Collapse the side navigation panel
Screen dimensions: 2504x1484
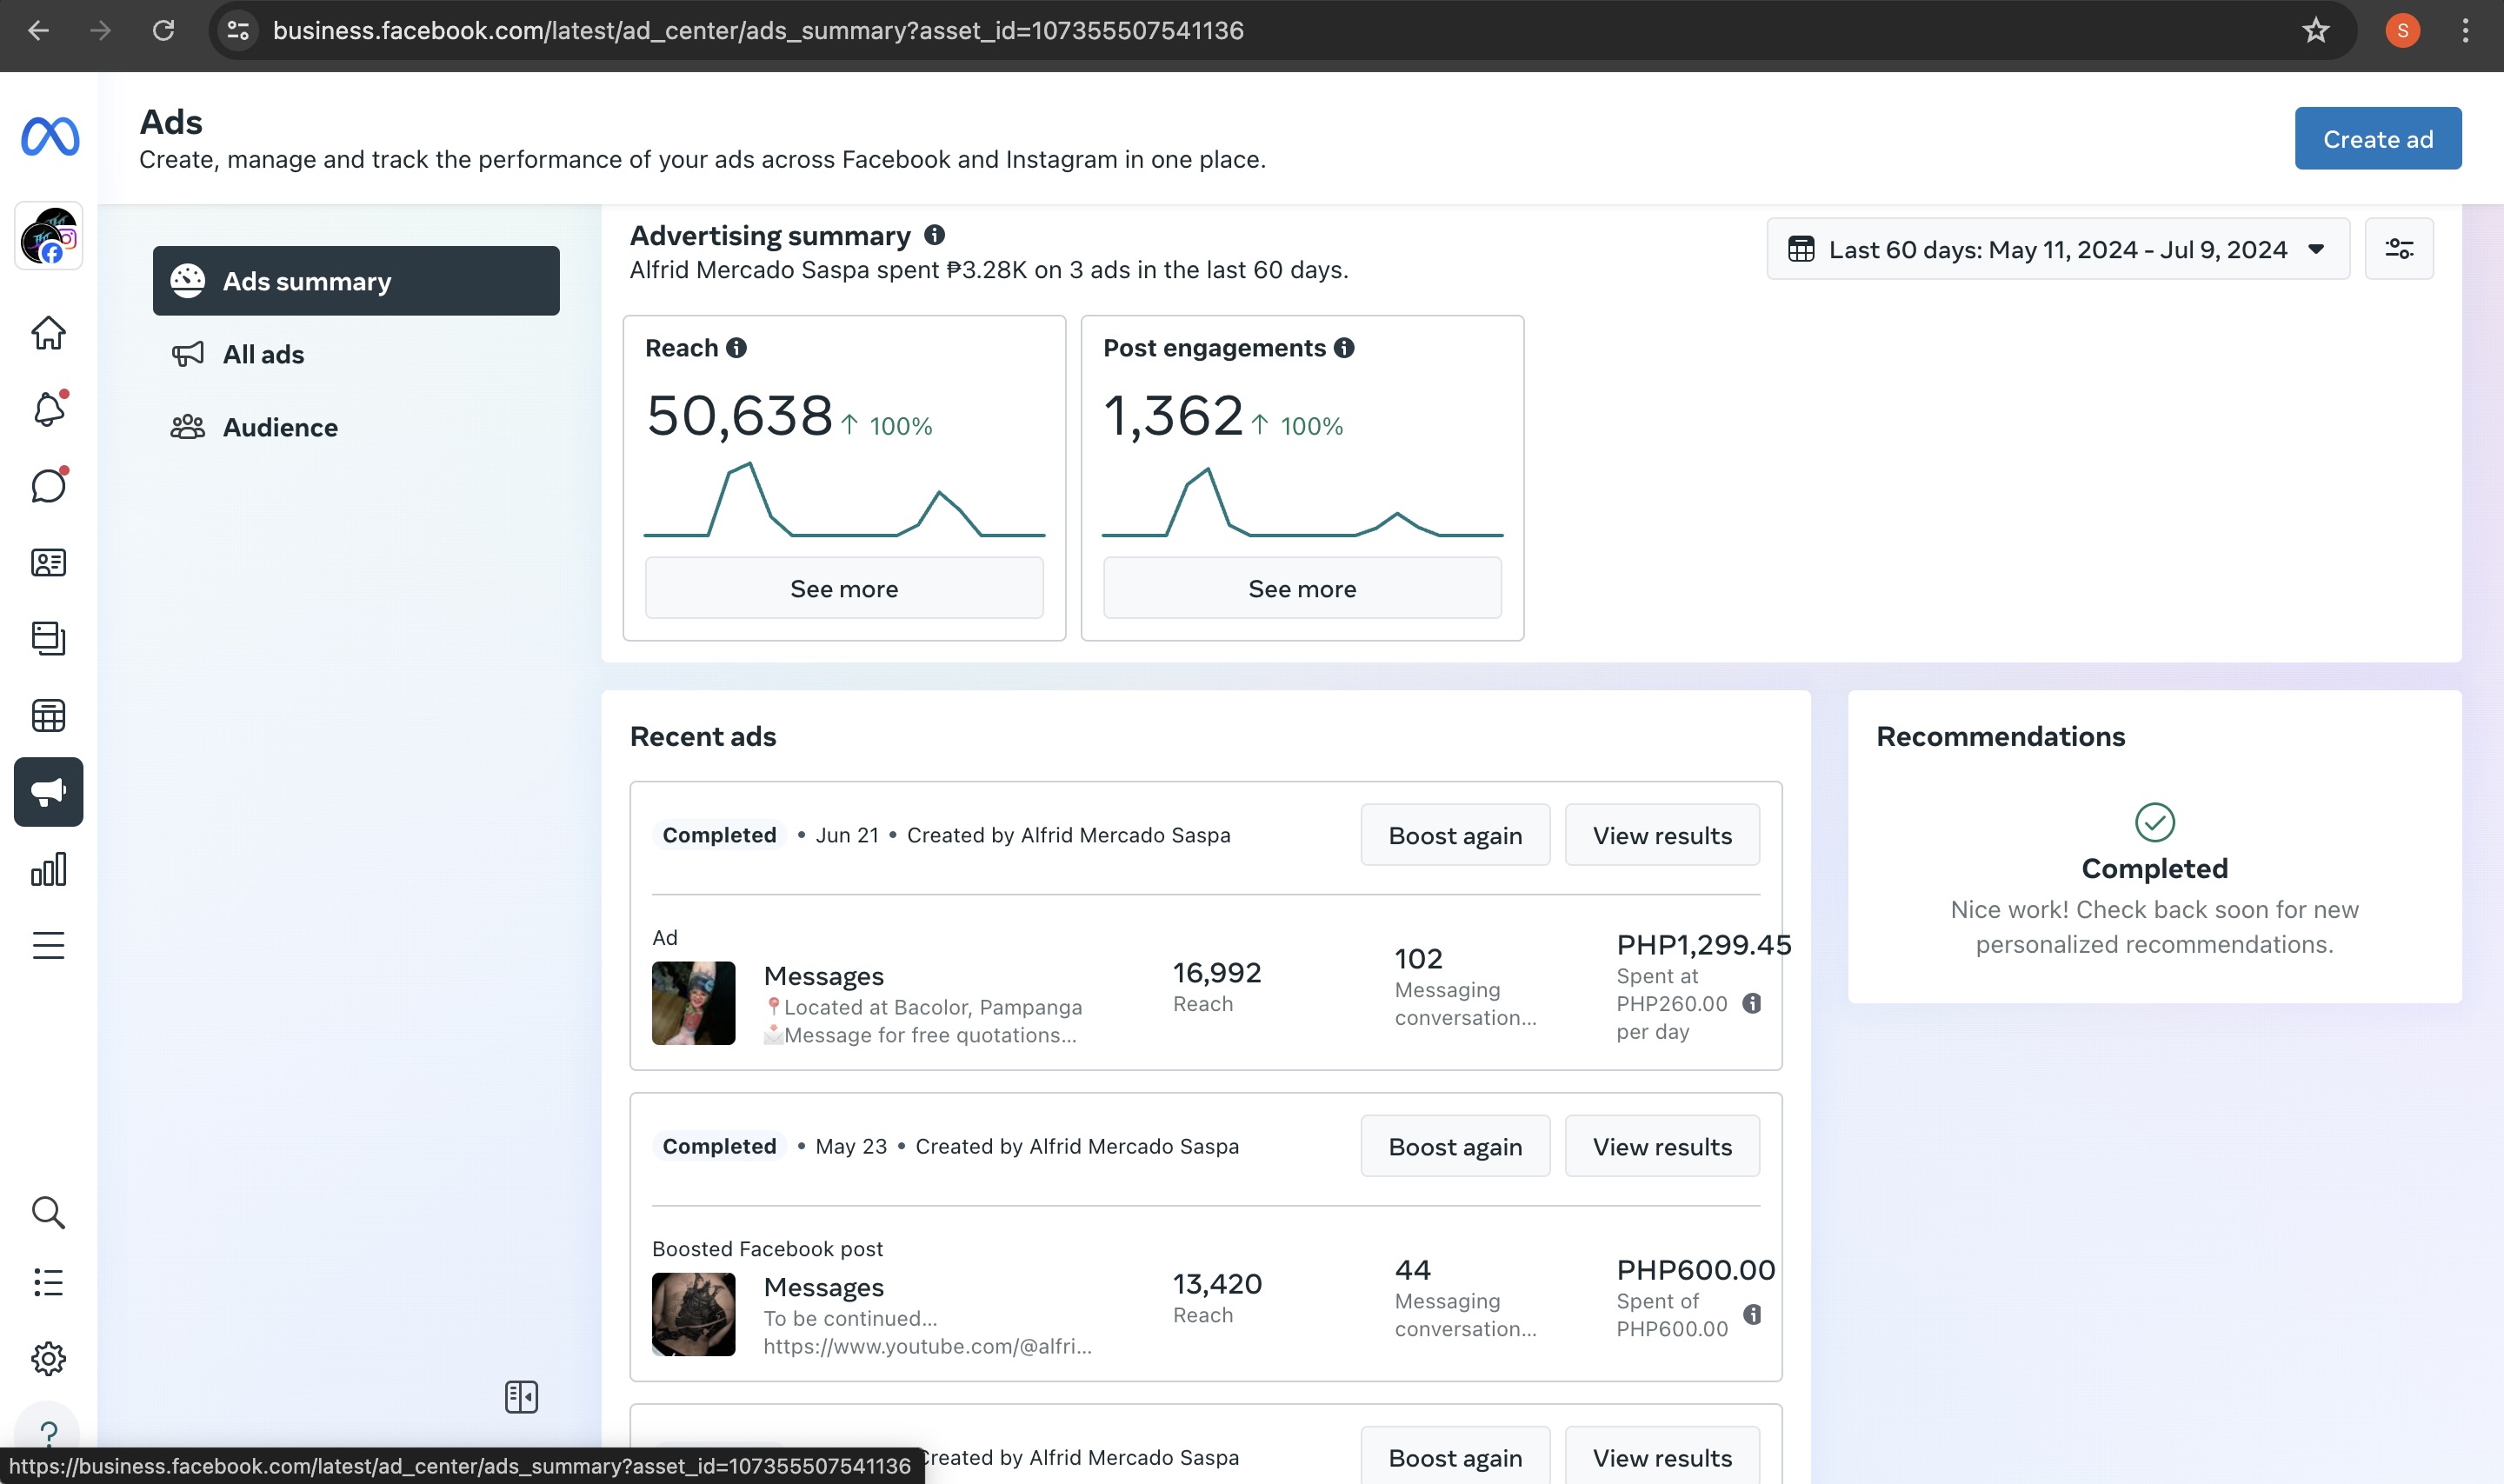pyautogui.click(x=521, y=1396)
